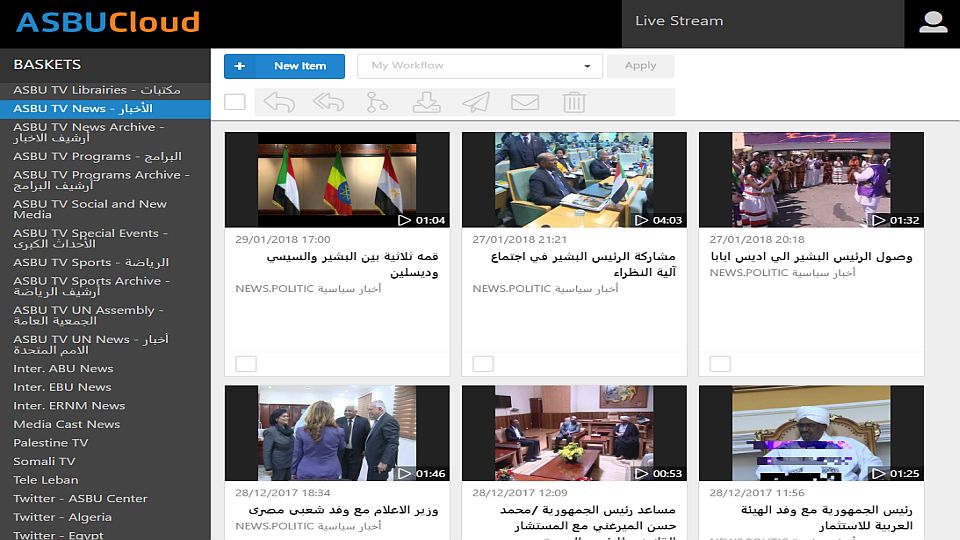Select ASBU TV Social and New Media

pyautogui.click(x=105, y=209)
